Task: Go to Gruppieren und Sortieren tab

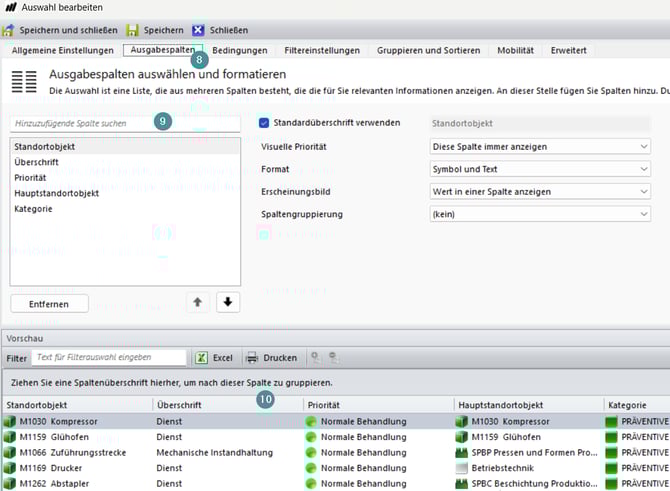Action: tap(428, 50)
